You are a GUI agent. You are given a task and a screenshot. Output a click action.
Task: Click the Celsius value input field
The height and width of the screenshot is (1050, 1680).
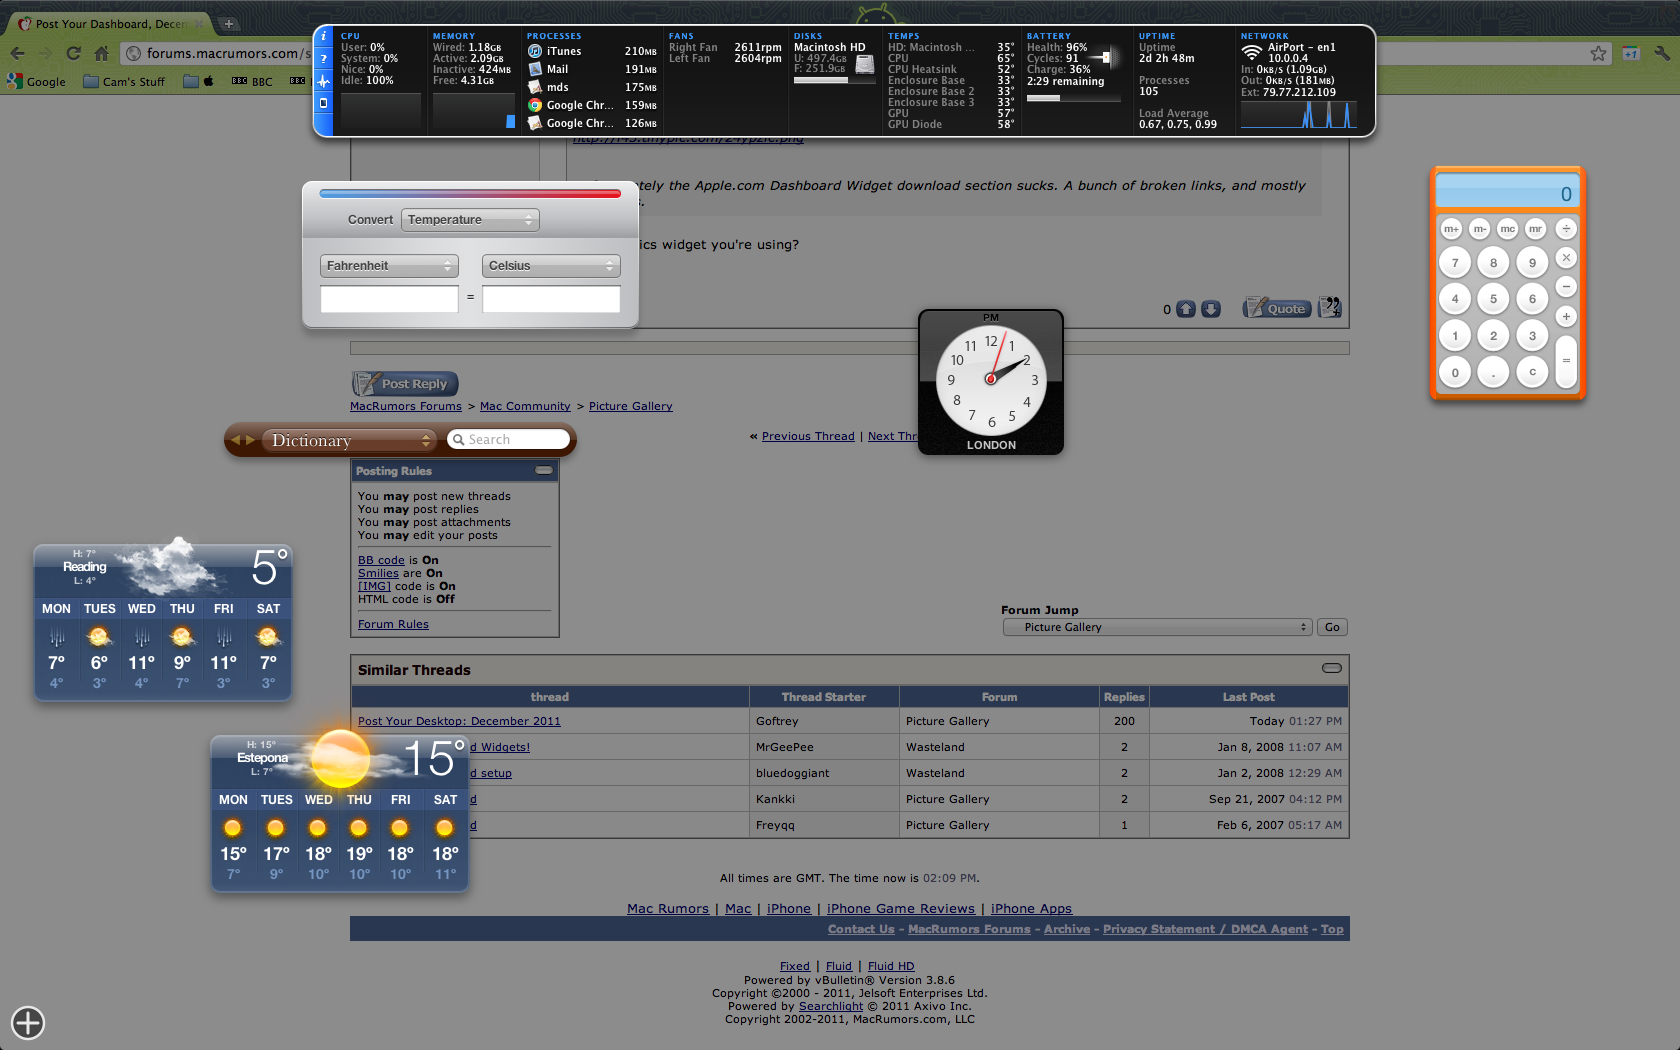click(551, 299)
